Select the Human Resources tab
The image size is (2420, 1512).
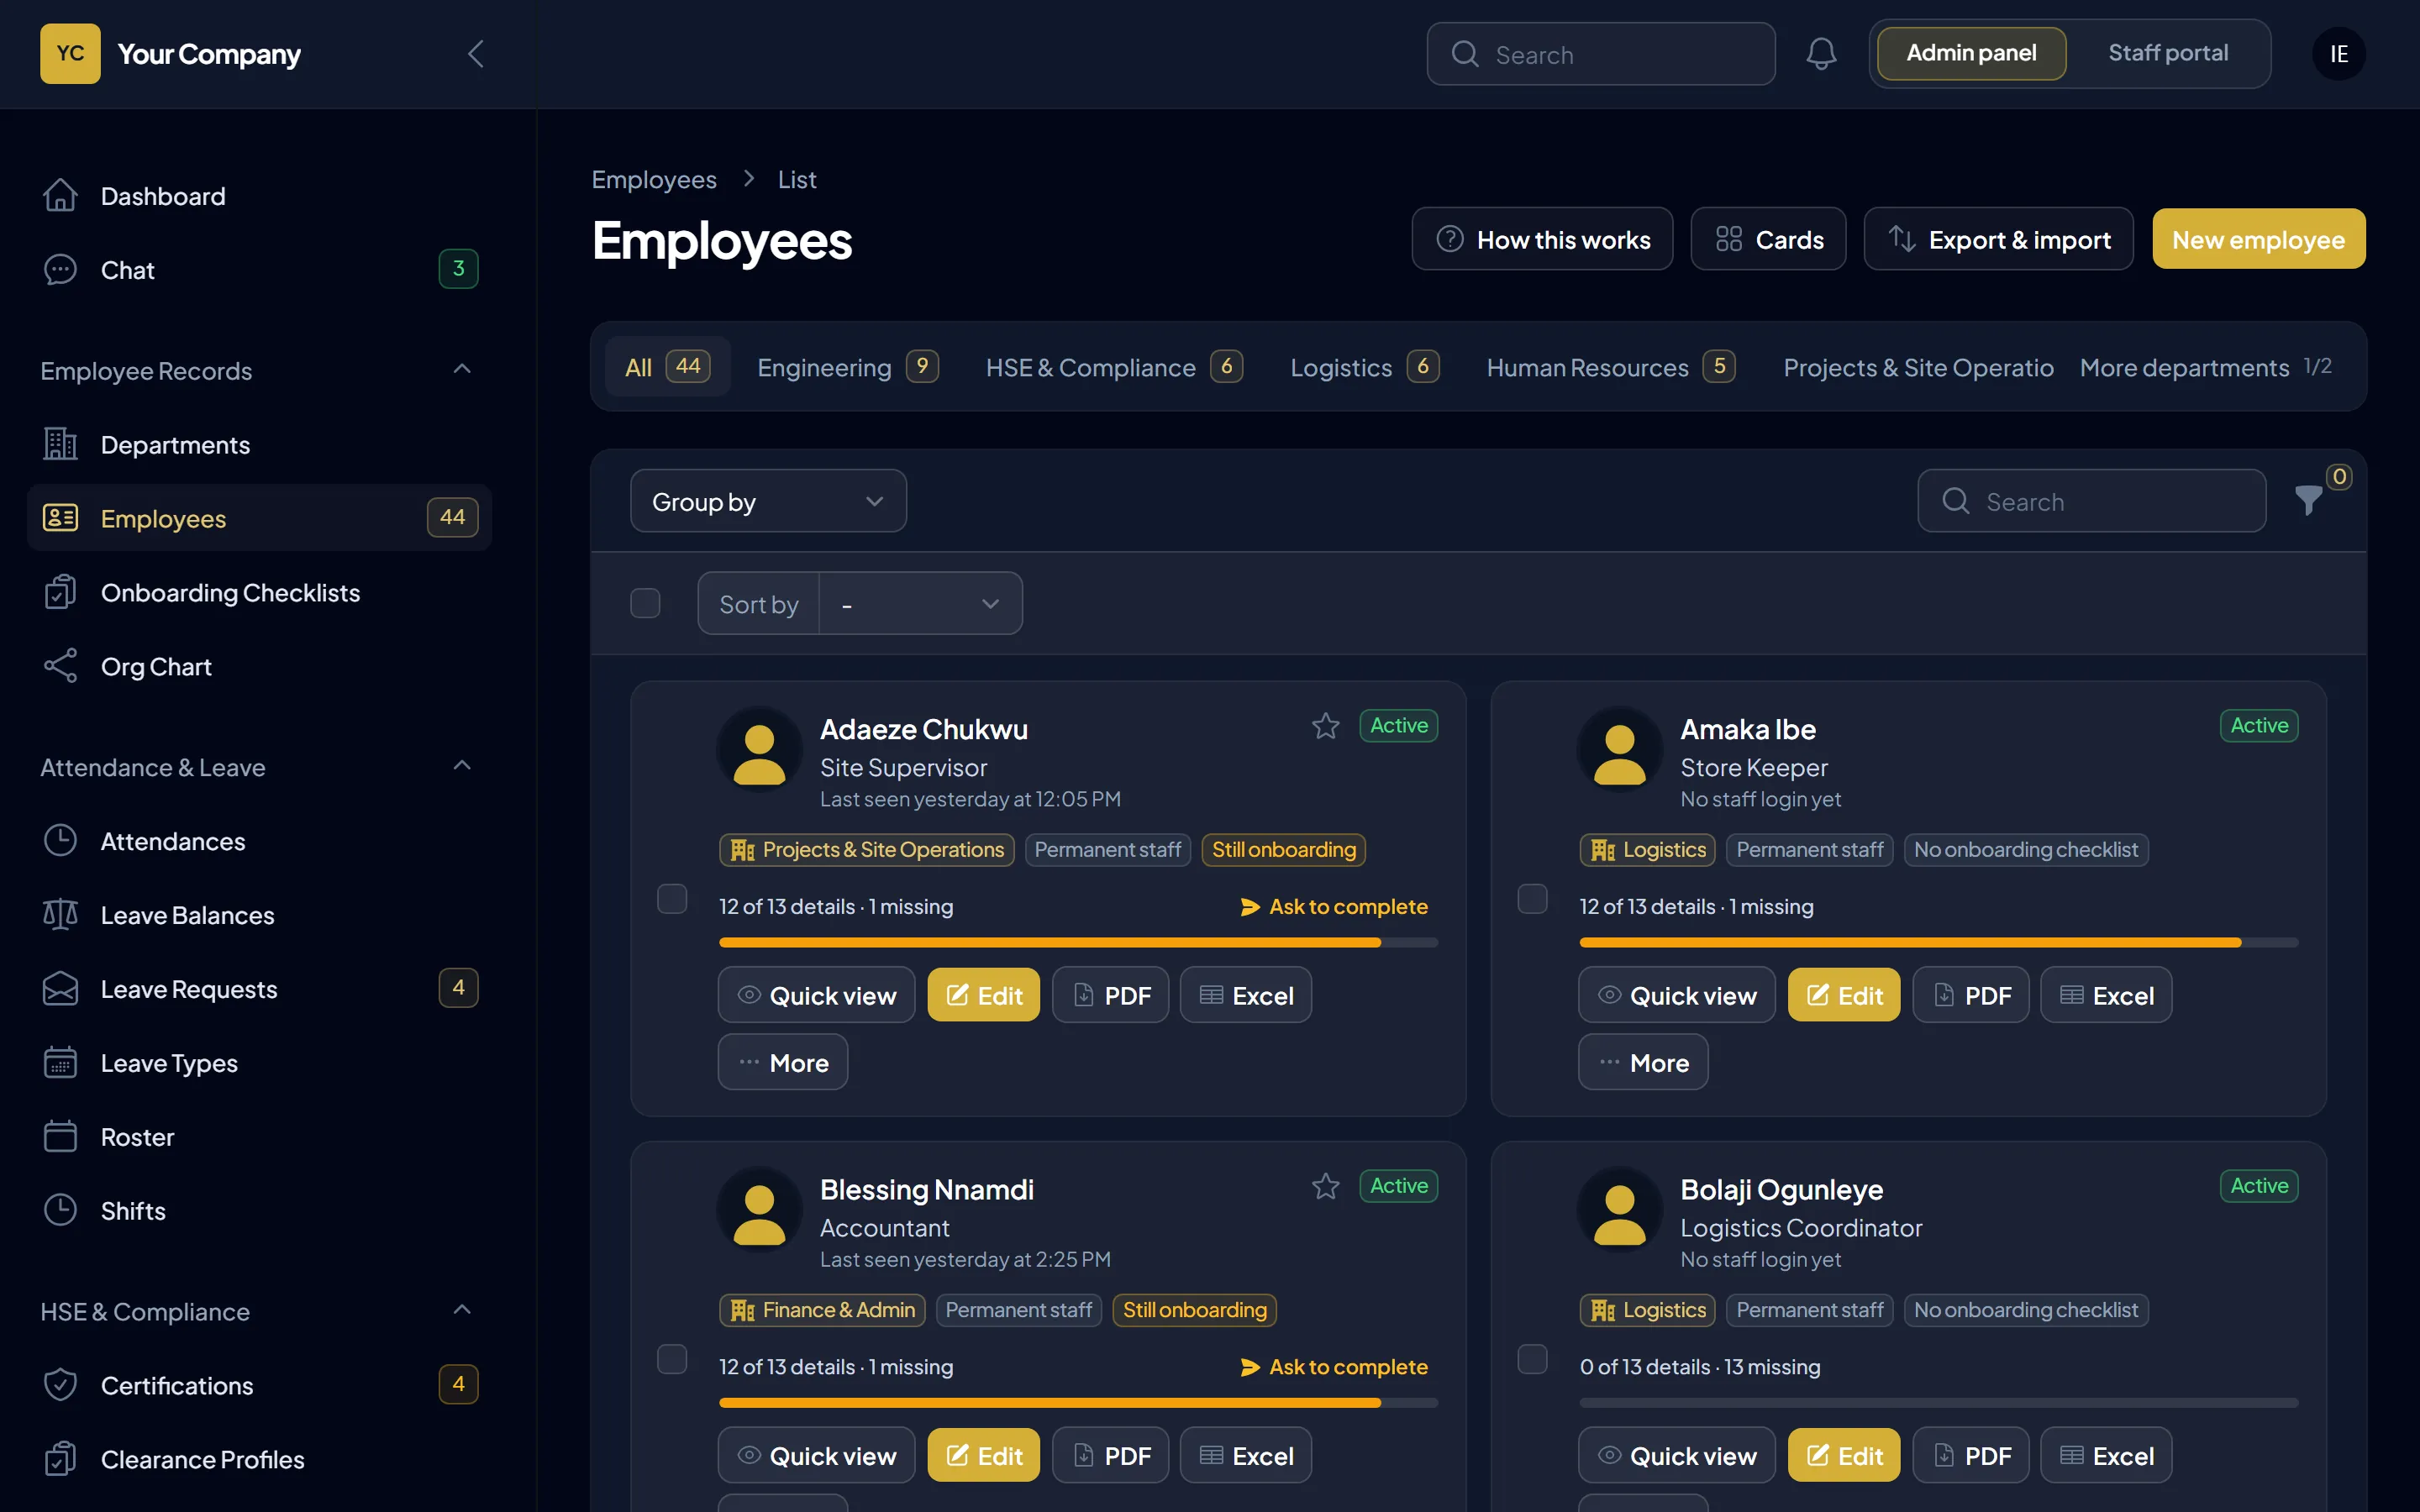pyautogui.click(x=1610, y=367)
